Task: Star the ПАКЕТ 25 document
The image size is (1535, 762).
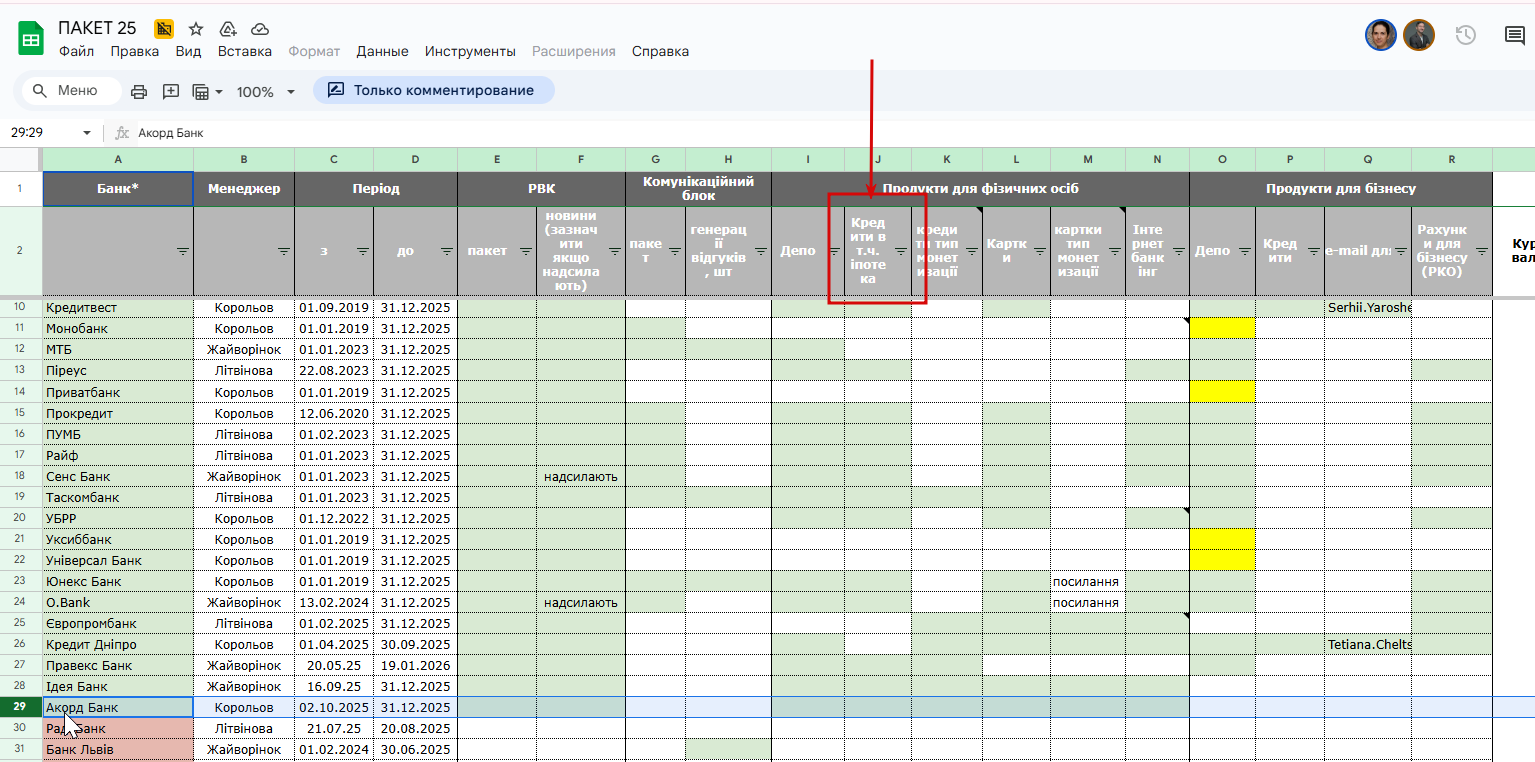Action: [x=196, y=29]
